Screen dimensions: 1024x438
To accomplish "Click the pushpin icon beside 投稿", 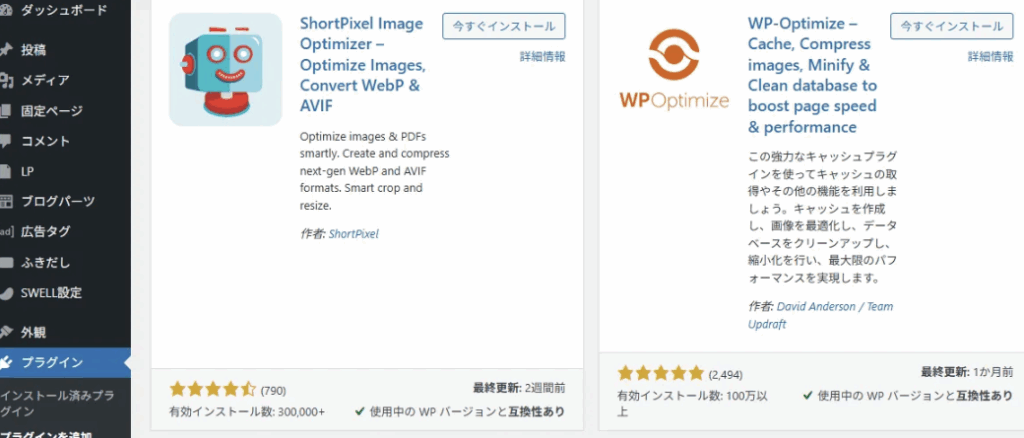I will pyautogui.click(x=6, y=49).
